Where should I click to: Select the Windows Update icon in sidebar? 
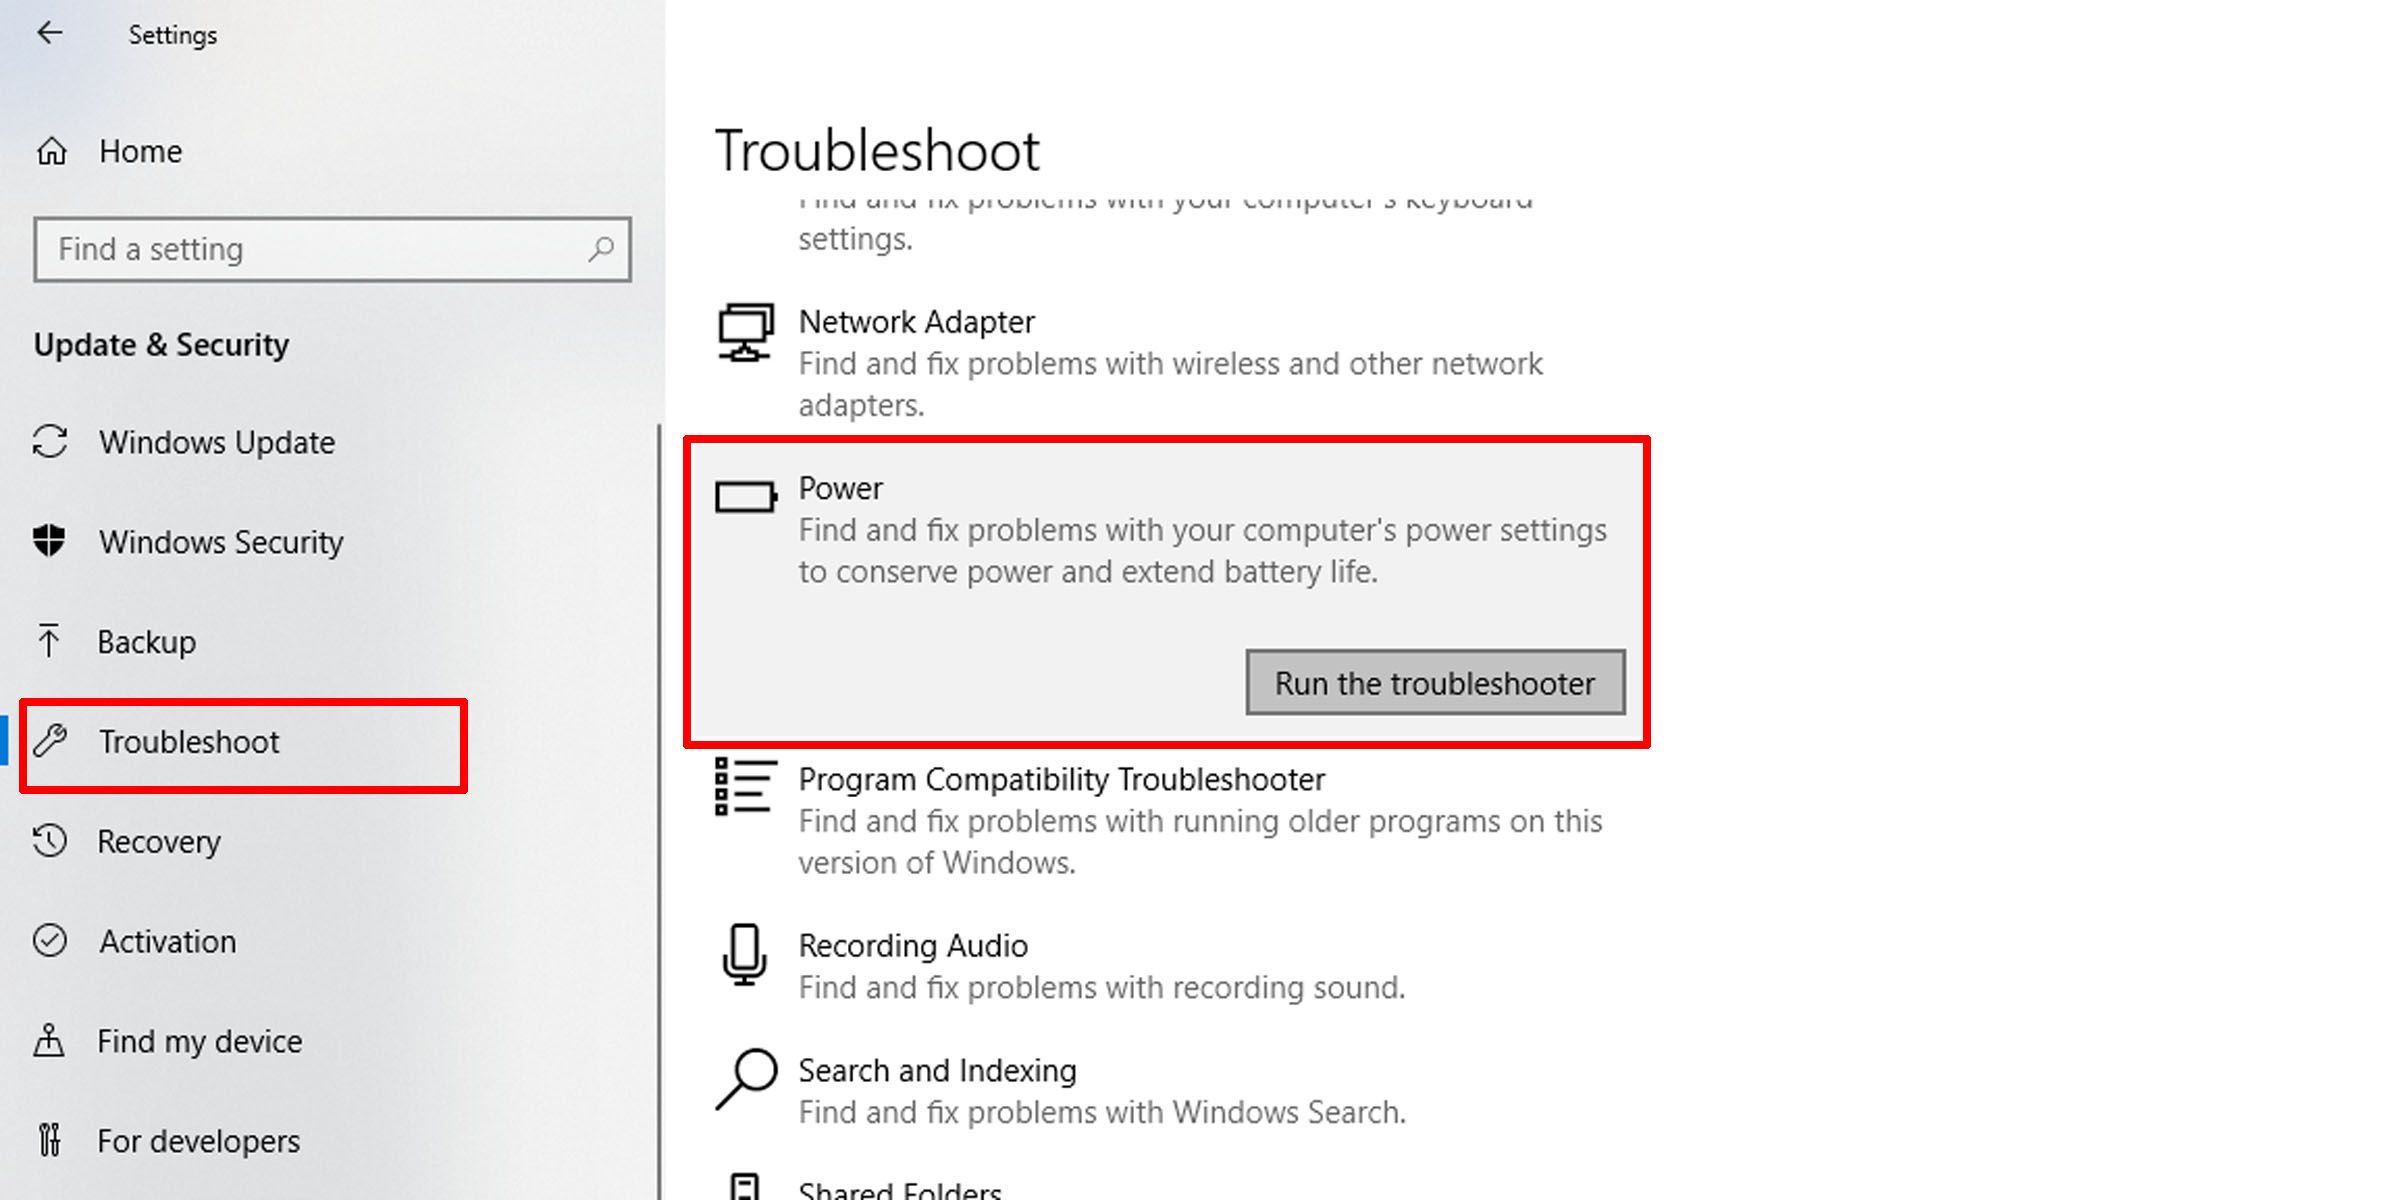pyautogui.click(x=50, y=442)
